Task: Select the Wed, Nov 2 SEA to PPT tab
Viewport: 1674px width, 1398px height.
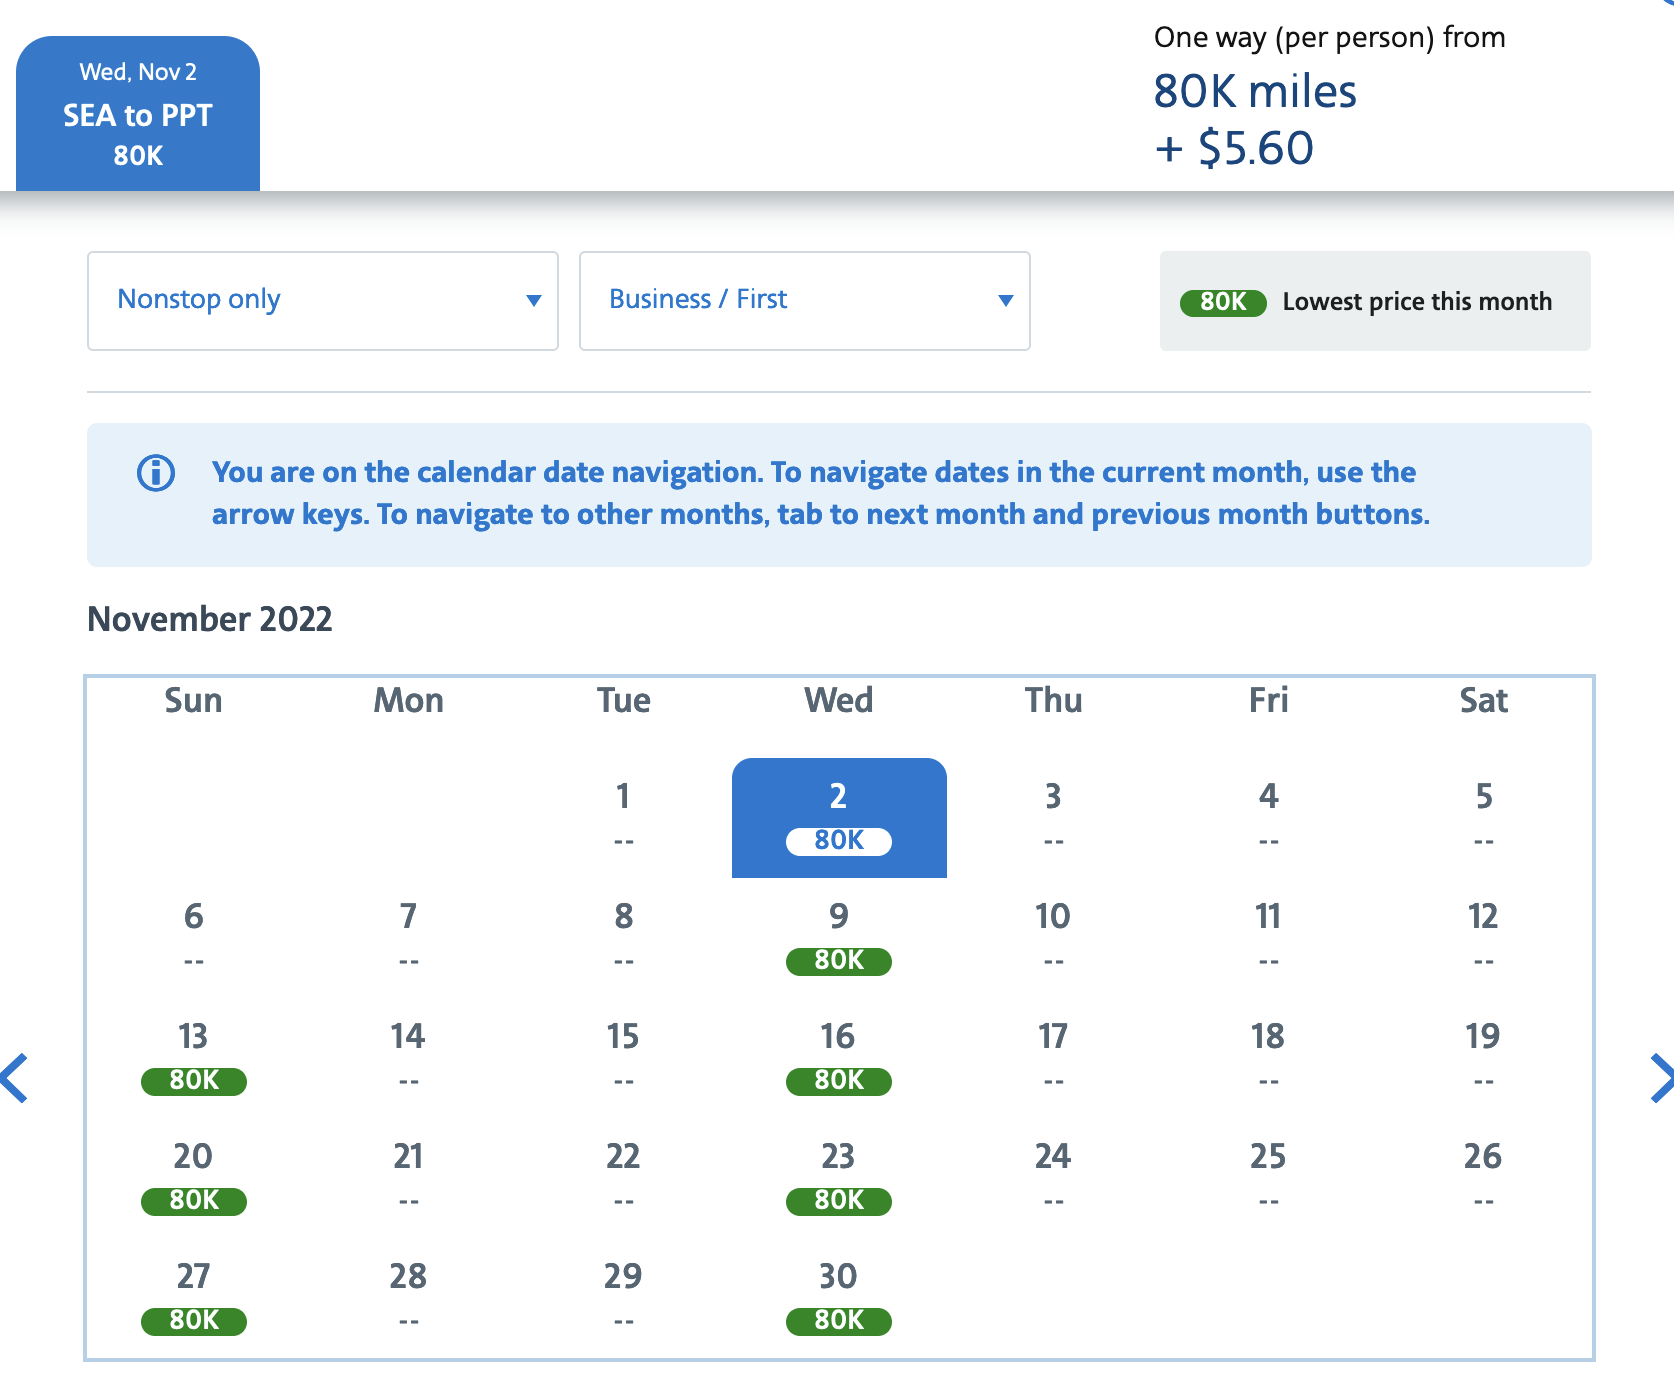Action: [x=138, y=114]
